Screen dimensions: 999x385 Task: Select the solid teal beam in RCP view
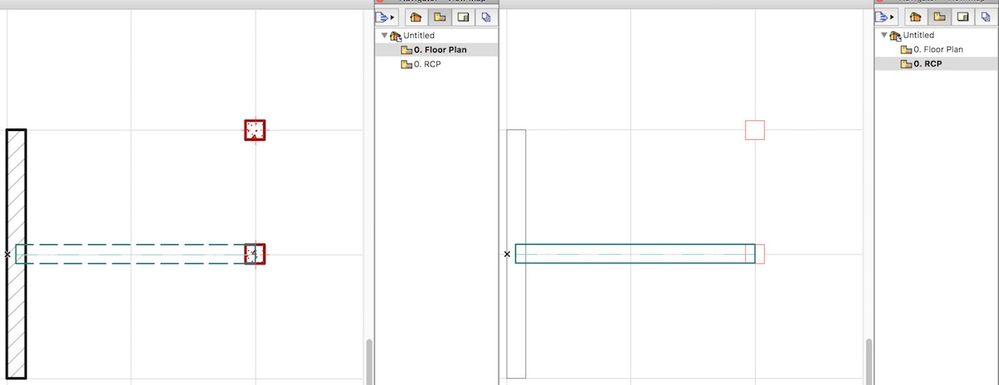coord(635,254)
